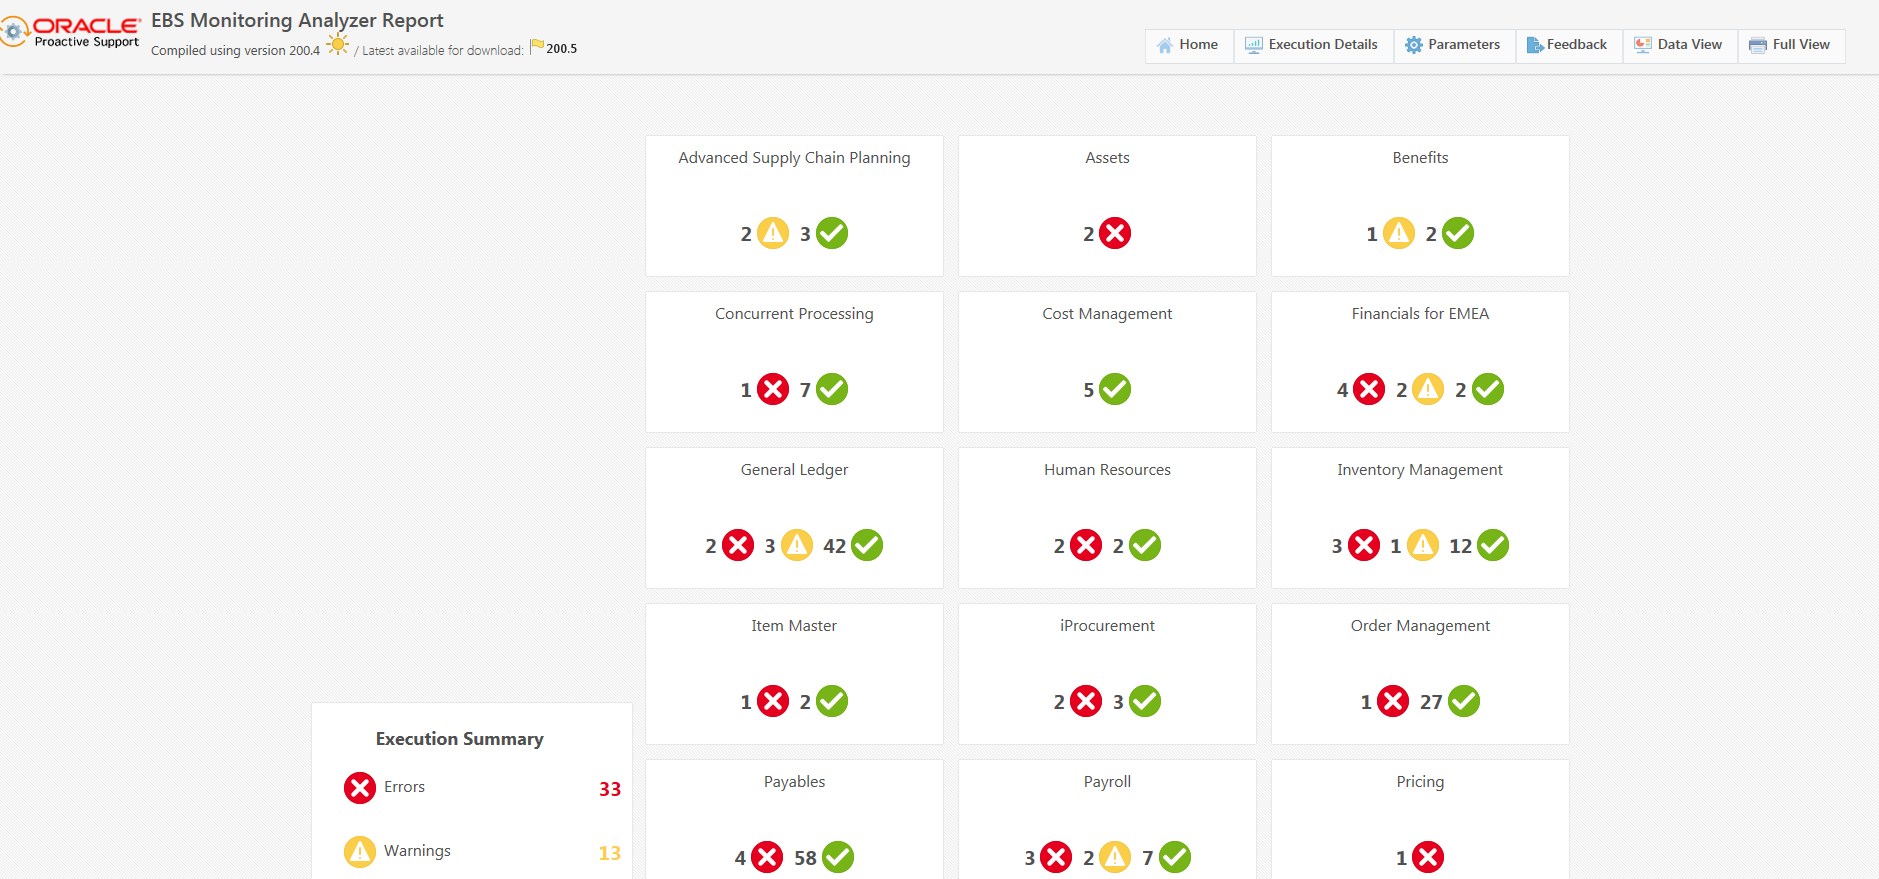The width and height of the screenshot is (1879, 879).
Task: Click the green checkmark in Payroll card
Action: pos(1175,857)
